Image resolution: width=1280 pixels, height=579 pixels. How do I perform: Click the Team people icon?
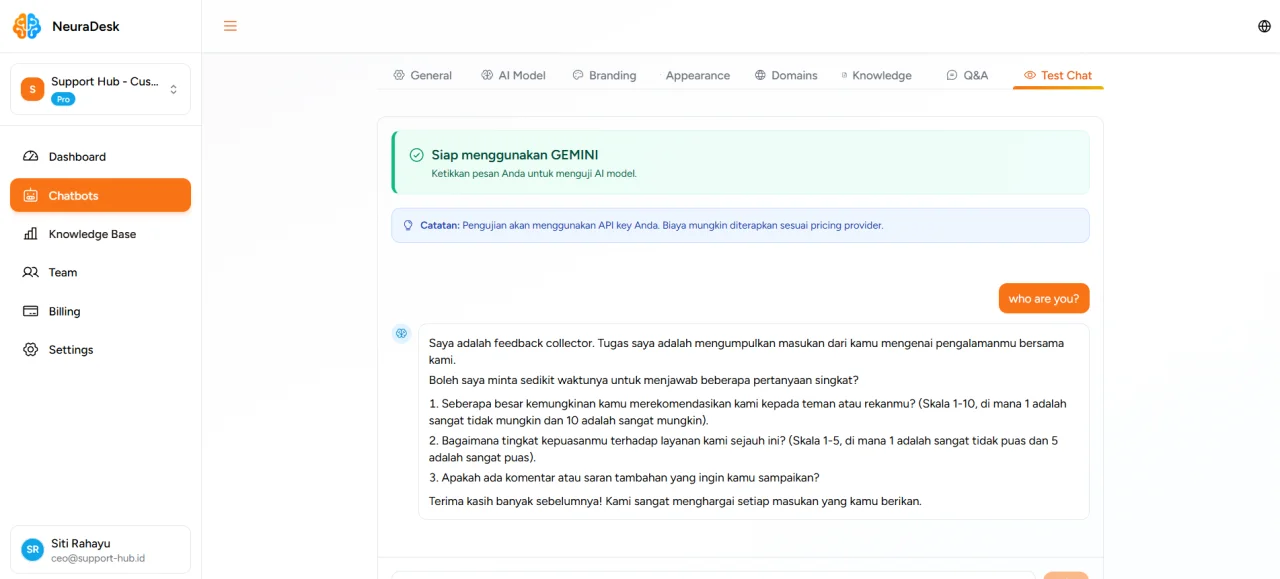pyautogui.click(x=30, y=272)
